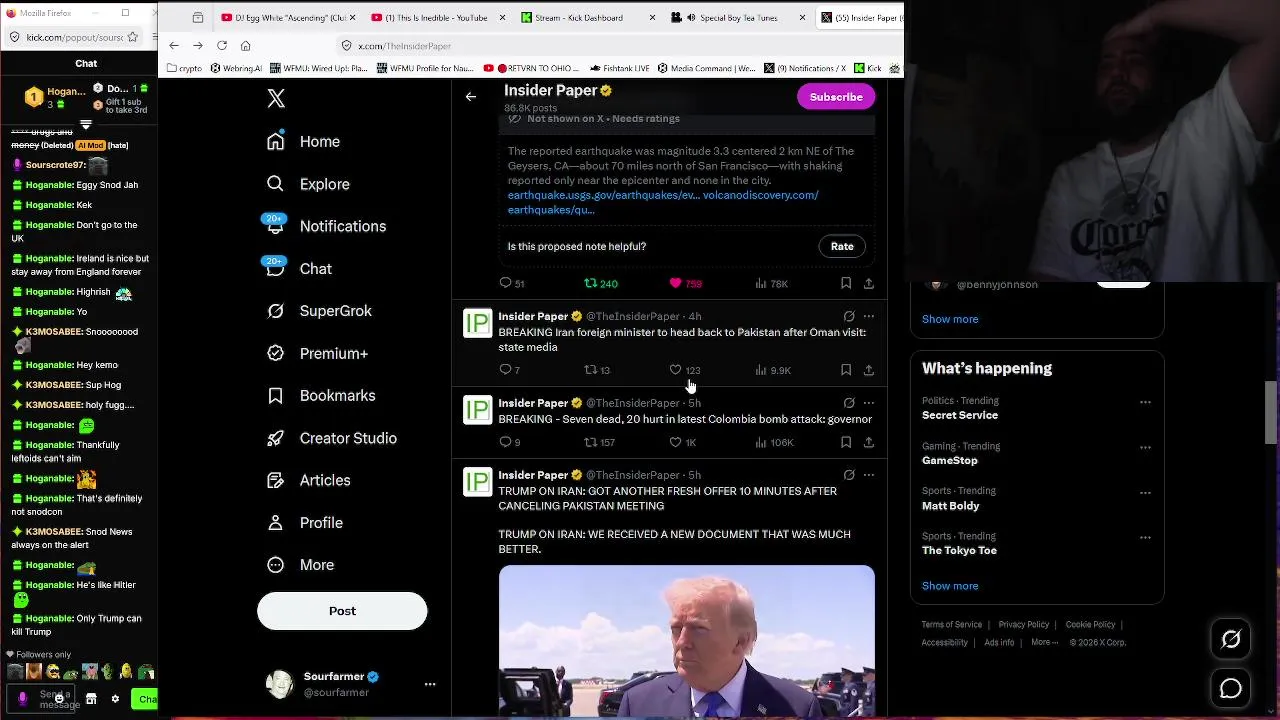This screenshot has width=1280, height=720.
Task: Open the crypto bookmarks folder
Action: [x=184, y=69]
